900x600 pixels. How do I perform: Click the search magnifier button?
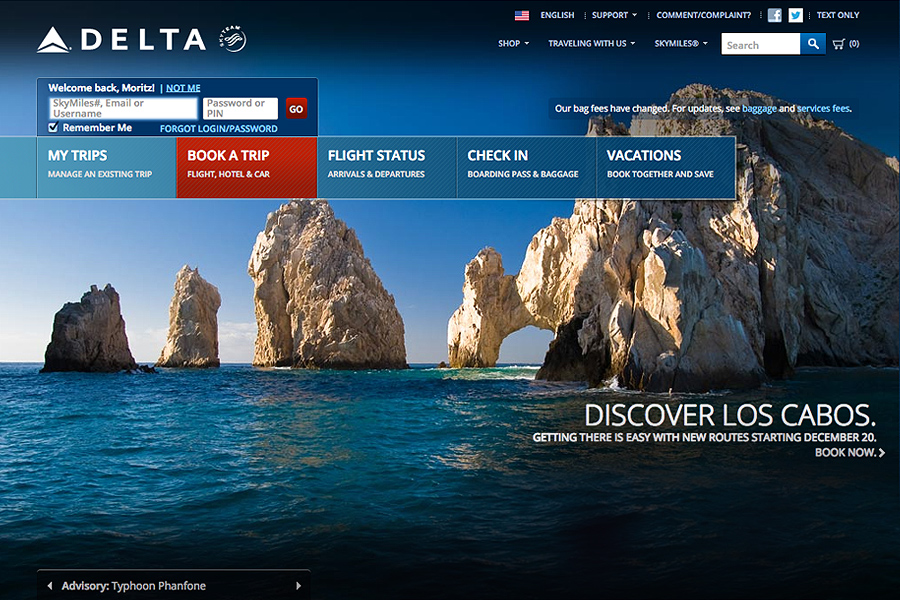(813, 44)
